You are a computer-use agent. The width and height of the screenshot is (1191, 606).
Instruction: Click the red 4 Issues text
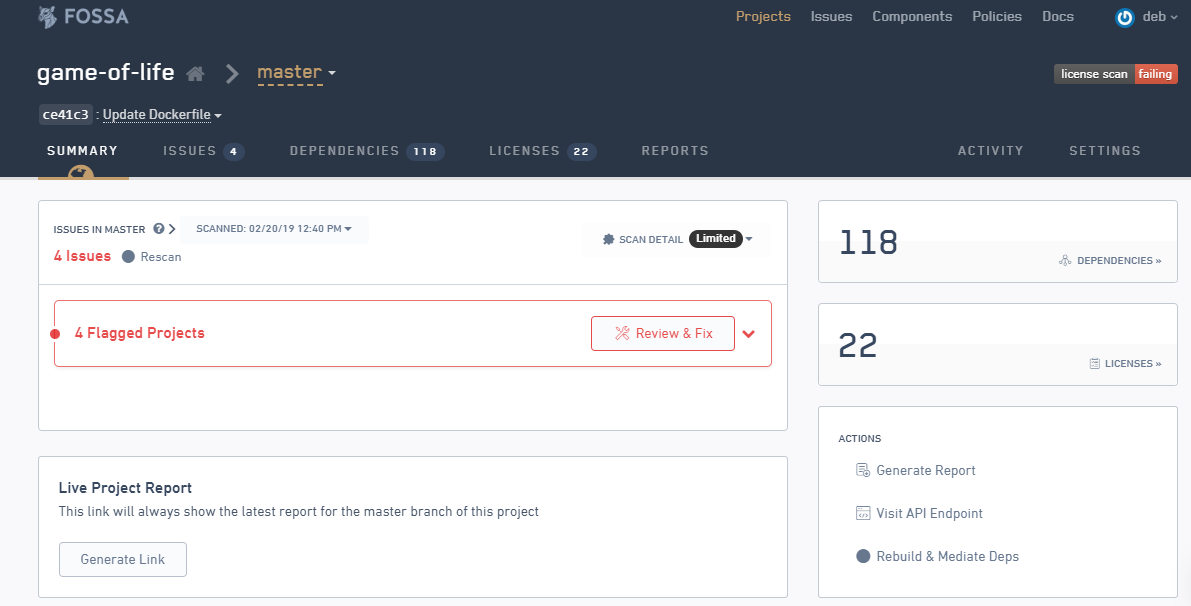point(83,256)
